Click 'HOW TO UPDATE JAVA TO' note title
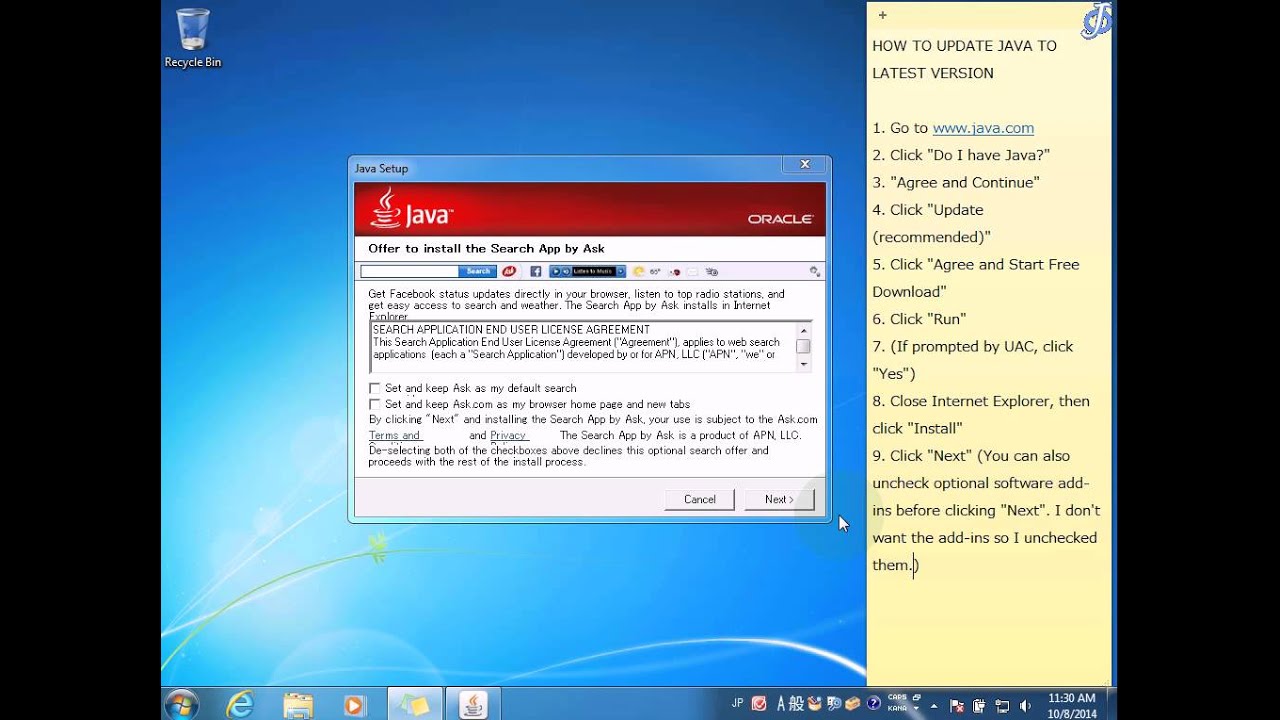This screenshot has height=720, width=1280. point(964,46)
